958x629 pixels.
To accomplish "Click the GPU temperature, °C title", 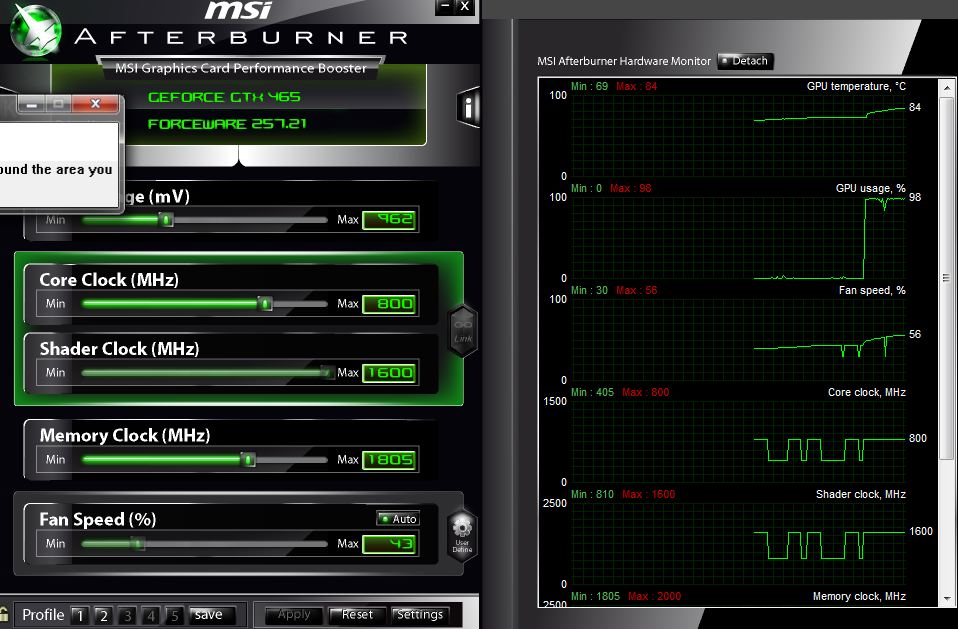I will pyautogui.click(x=856, y=86).
